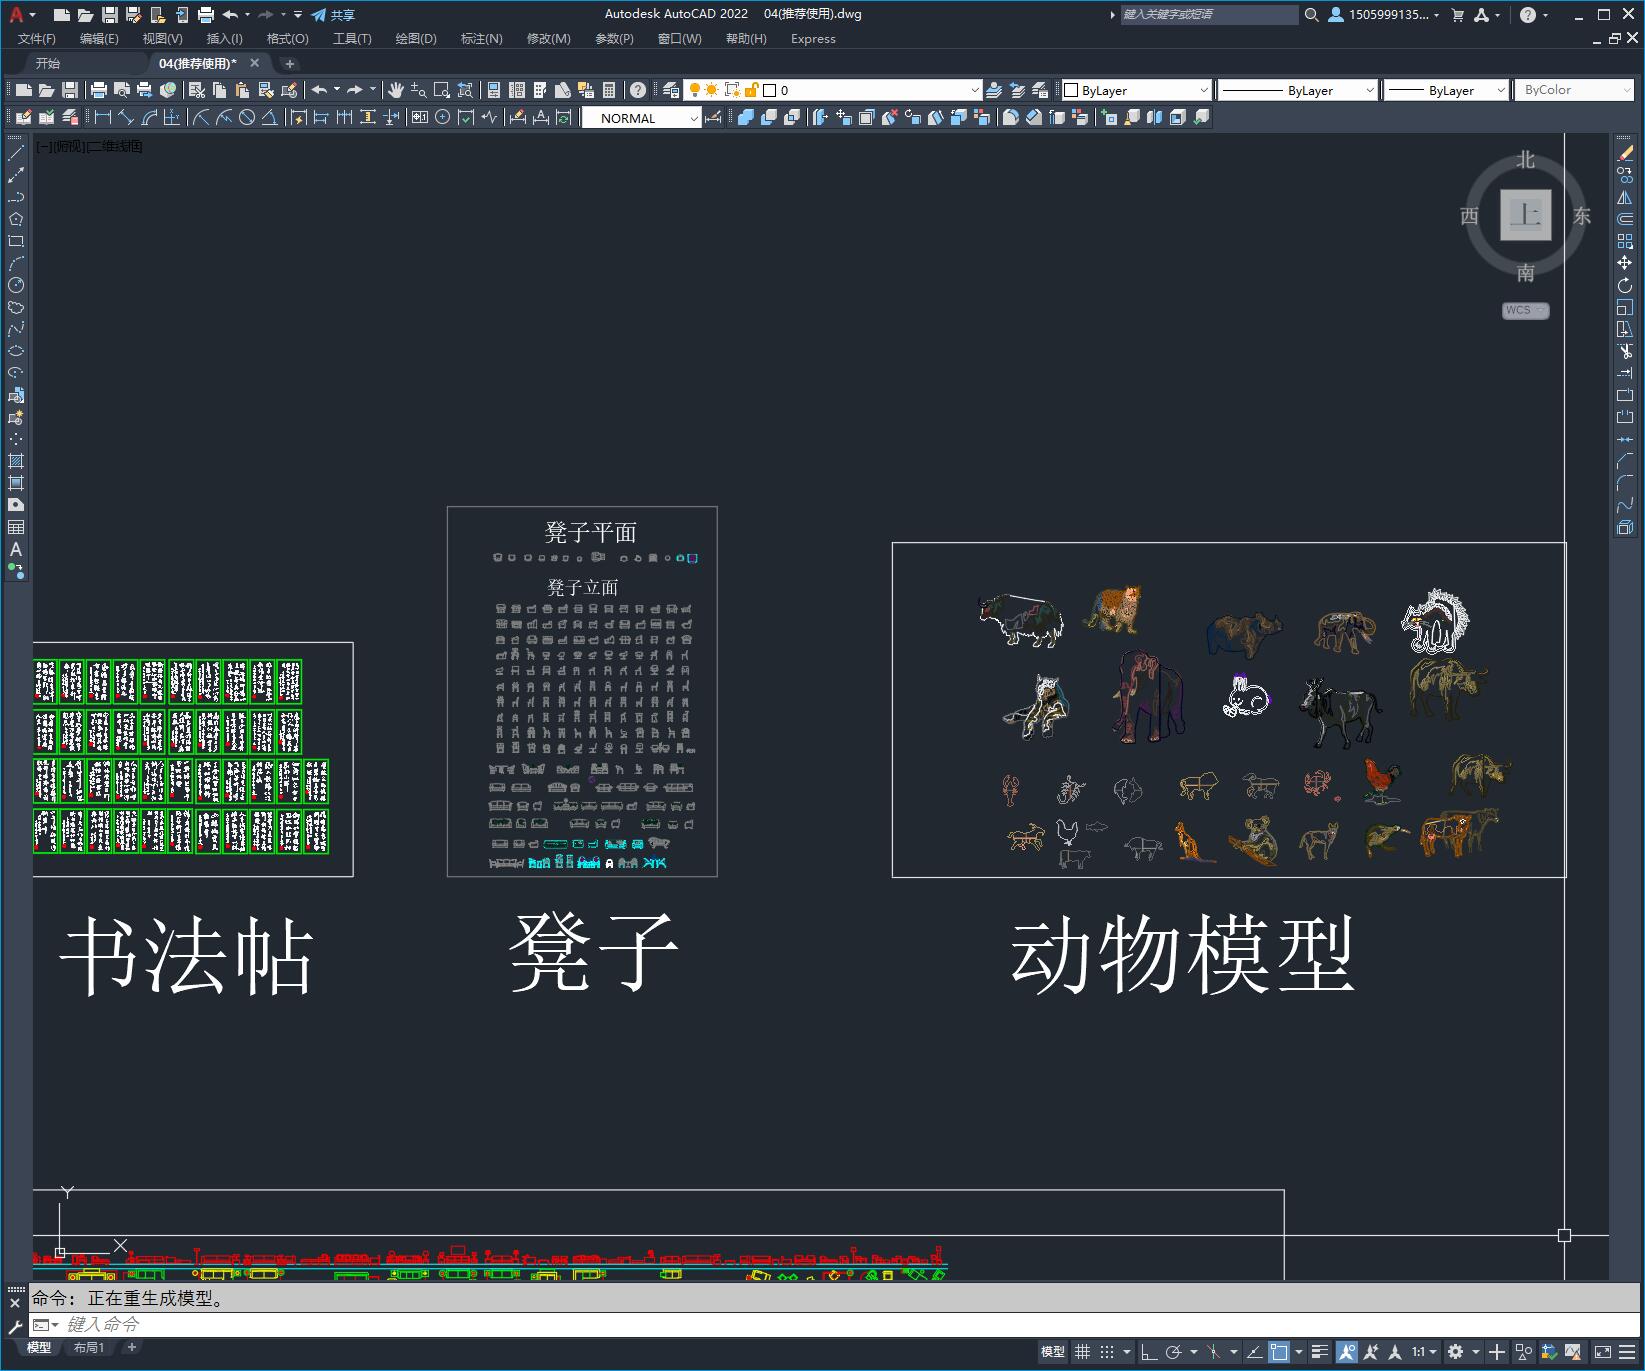The width and height of the screenshot is (1645, 1371).
Task: Open the WCS coordinate system dropdown
Action: pyautogui.click(x=1525, y=310)
